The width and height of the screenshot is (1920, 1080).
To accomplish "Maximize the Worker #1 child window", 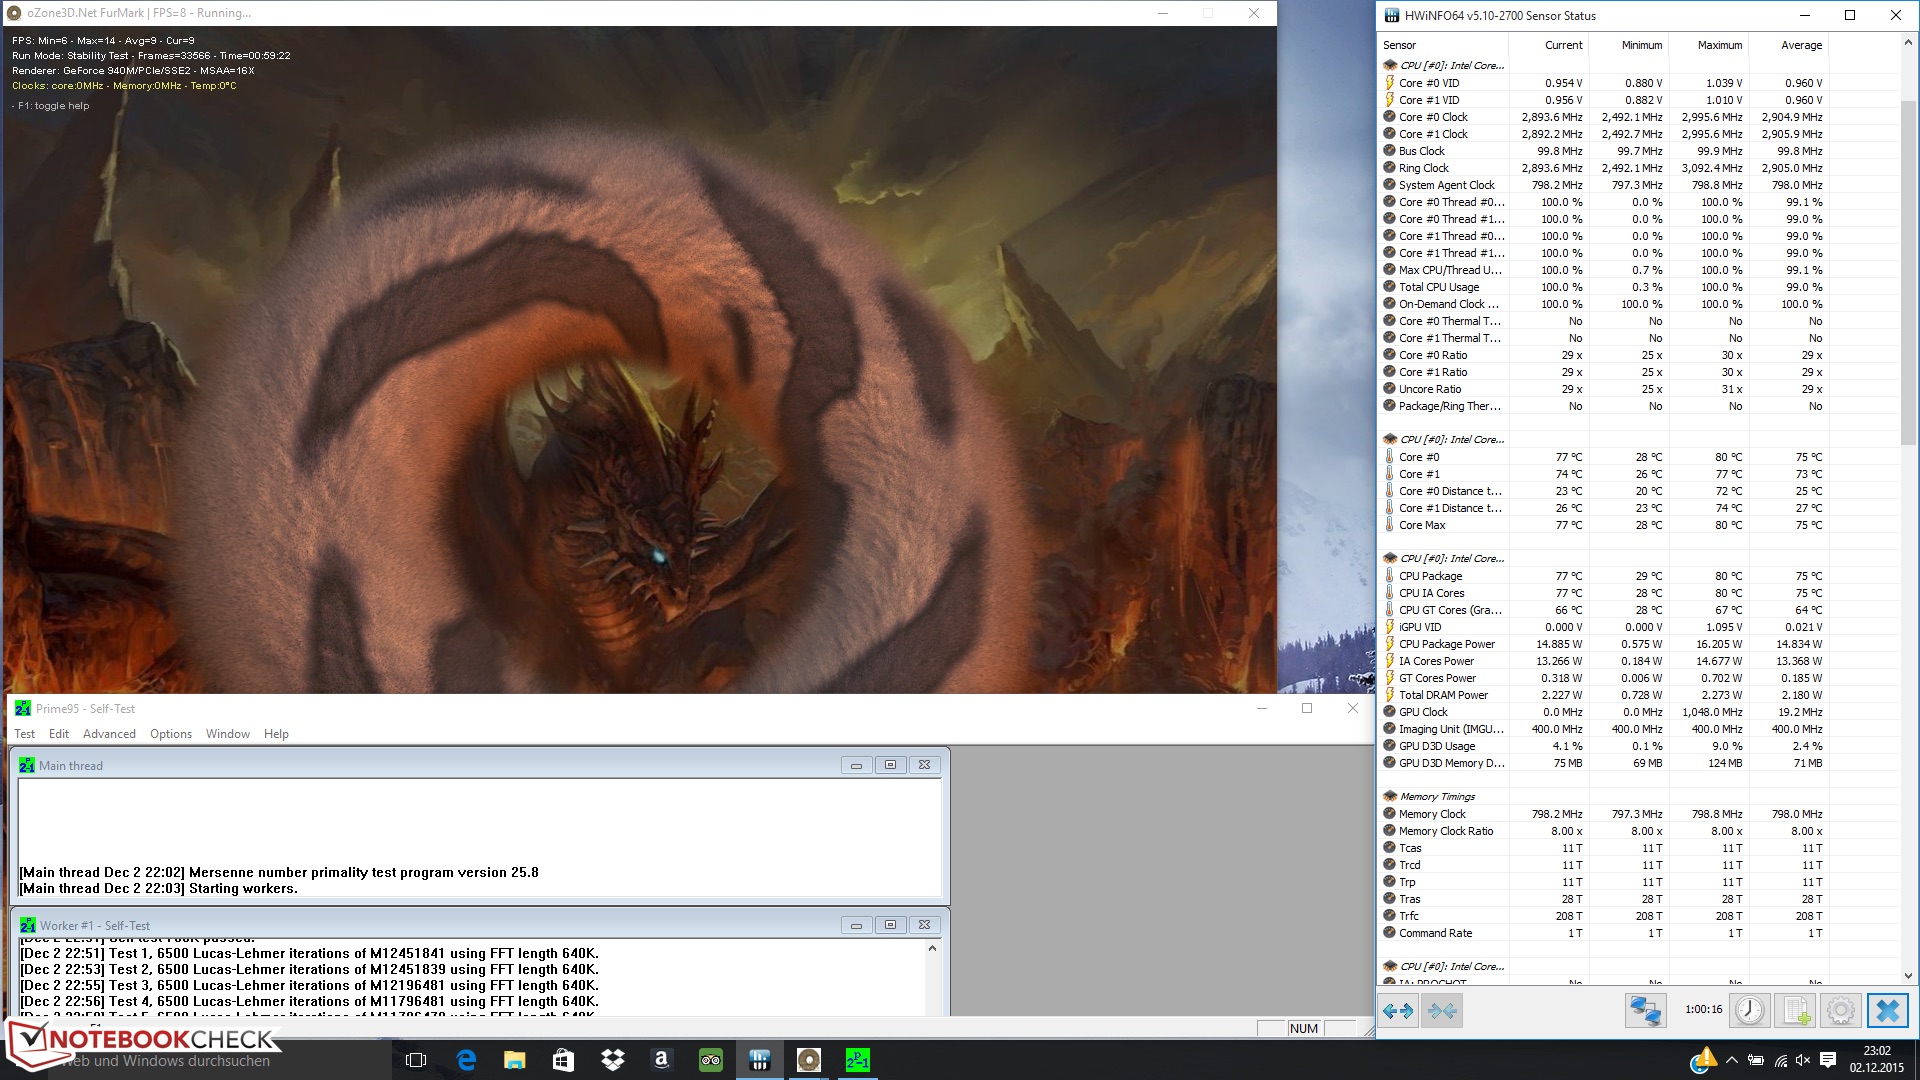I will point(890,925).
